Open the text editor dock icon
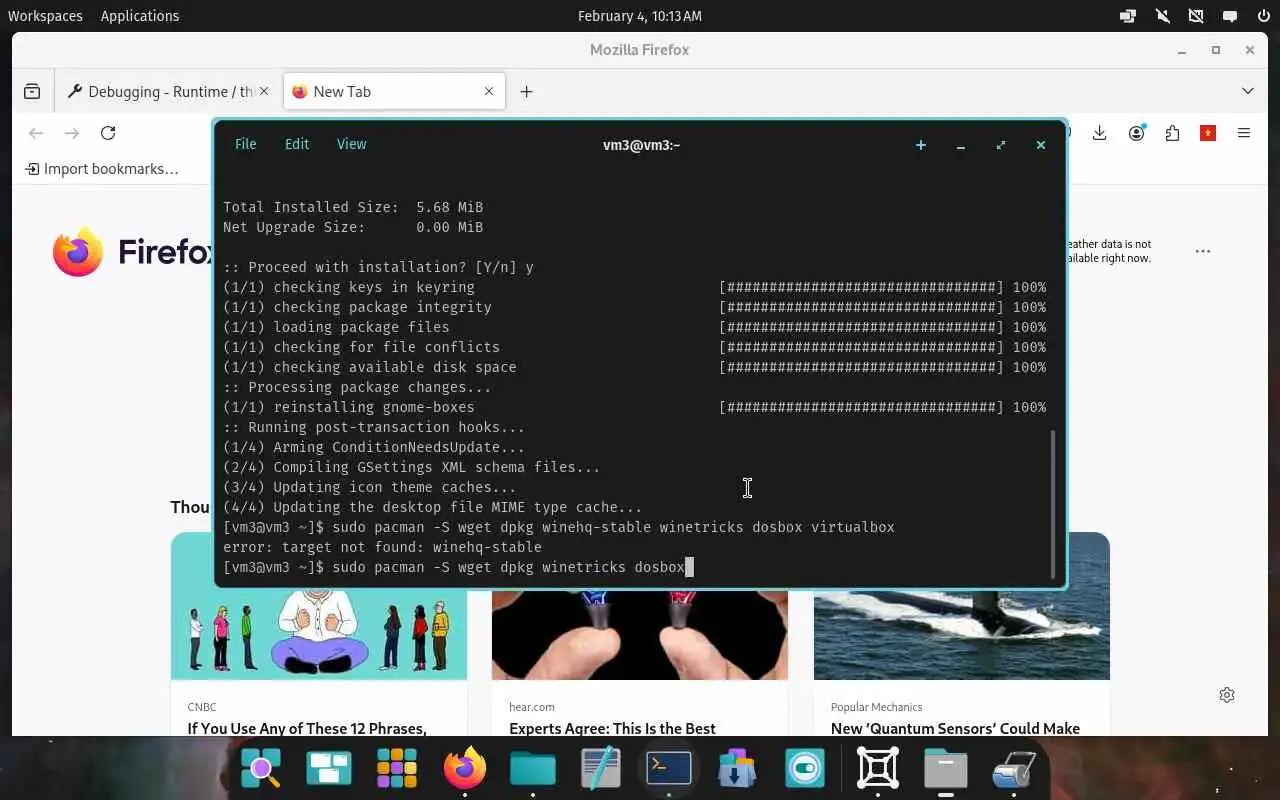 click(601, 768)
